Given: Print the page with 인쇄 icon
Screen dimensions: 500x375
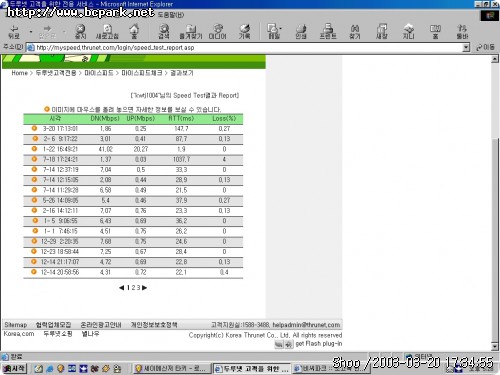Looking at the screenshot, I should [x=301, y=32].
